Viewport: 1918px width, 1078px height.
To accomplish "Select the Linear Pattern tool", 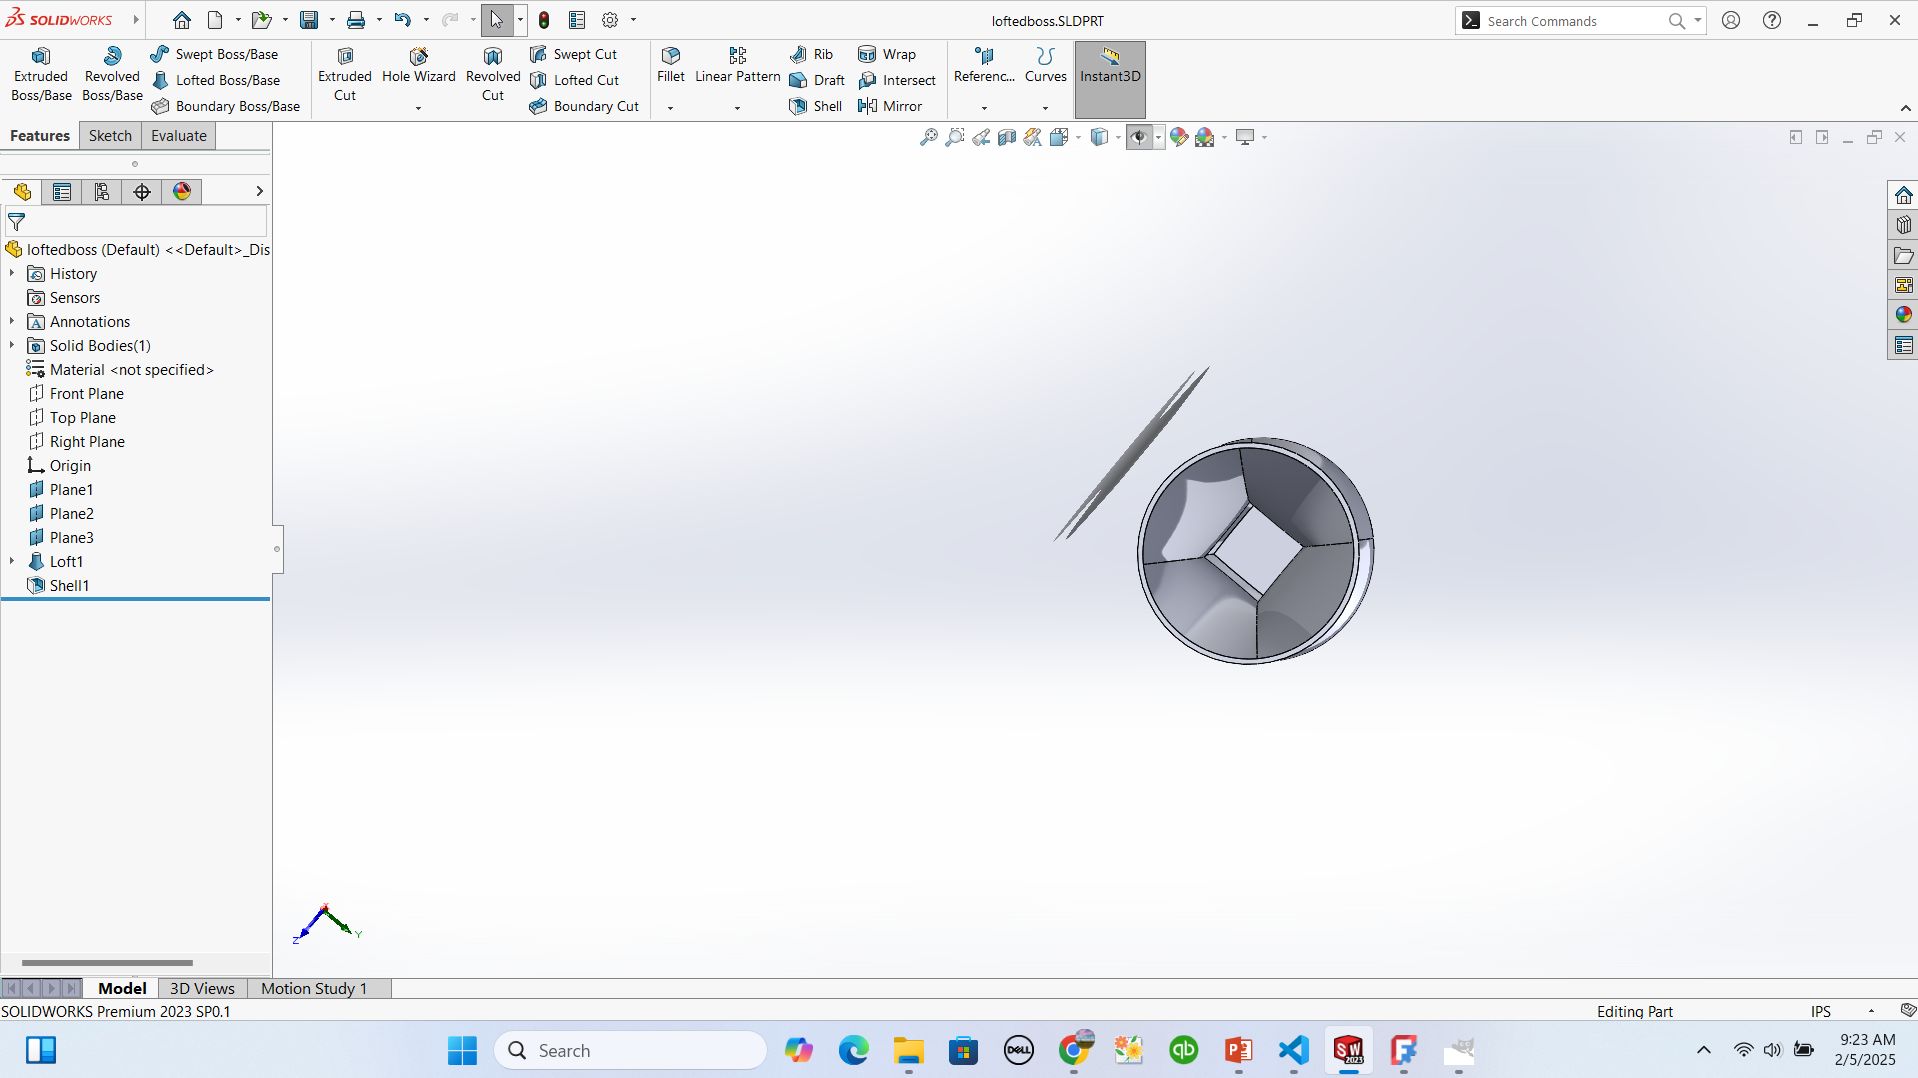I will coord(737,66).
